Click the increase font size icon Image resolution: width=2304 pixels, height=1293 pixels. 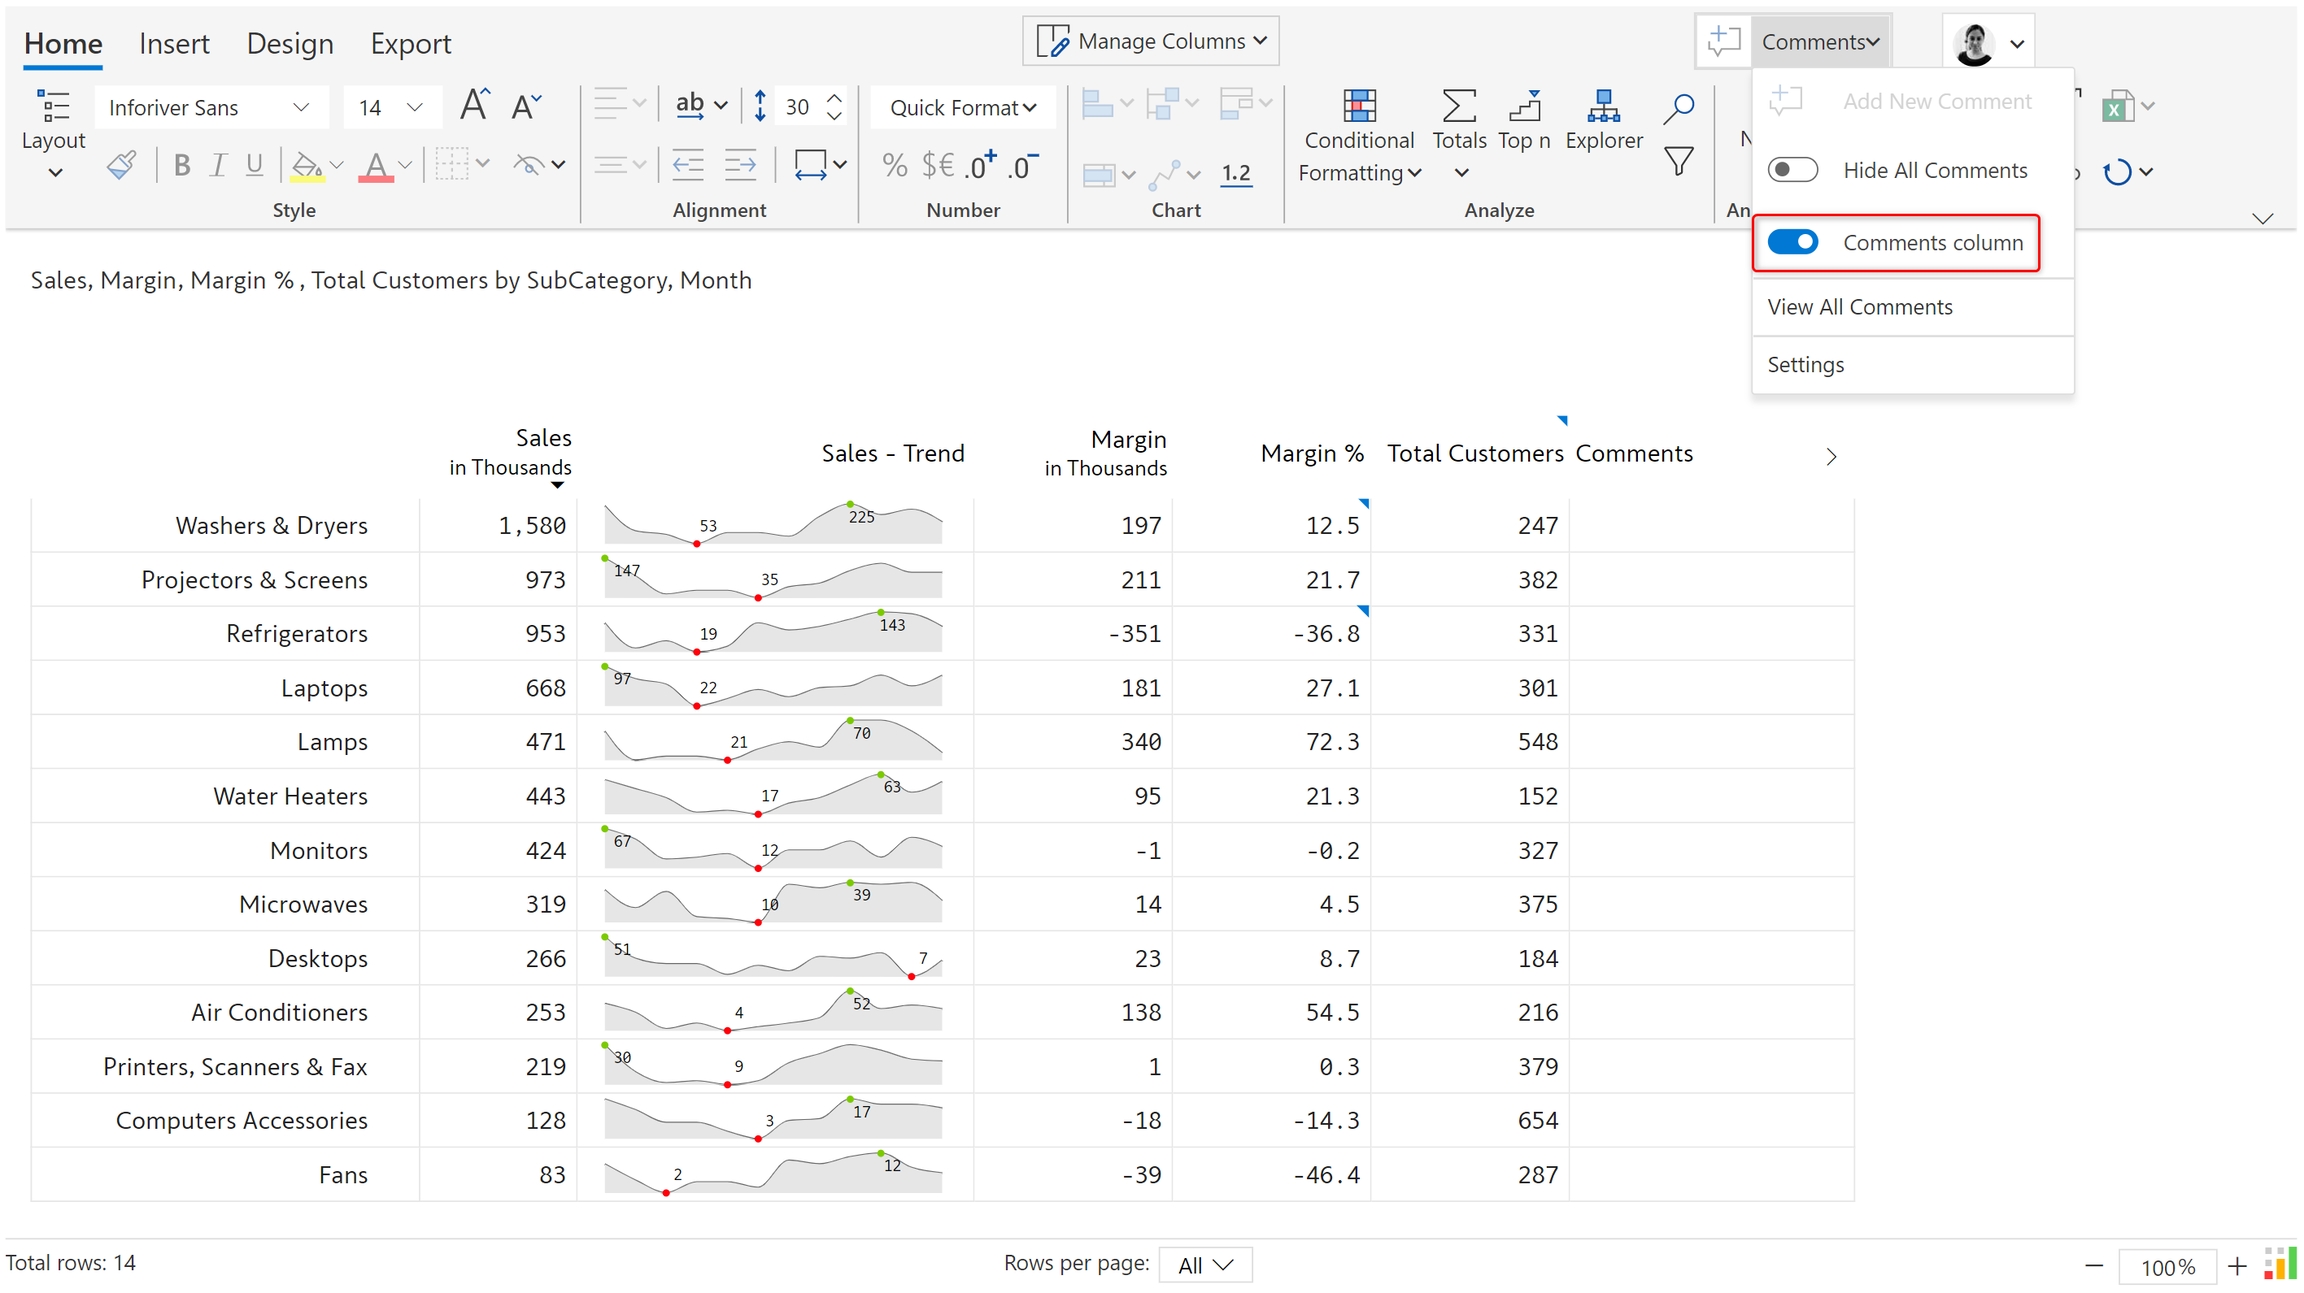[474, 106]
